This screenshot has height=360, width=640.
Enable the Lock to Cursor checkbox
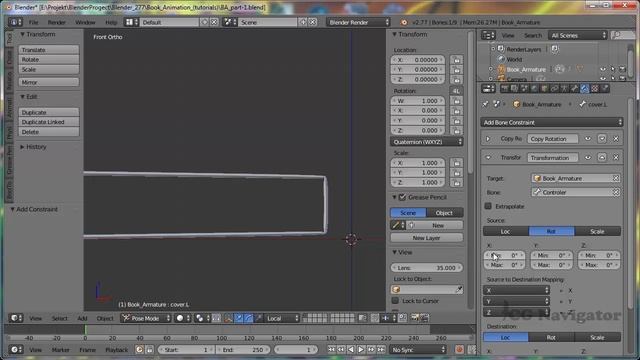click(395, 301)
